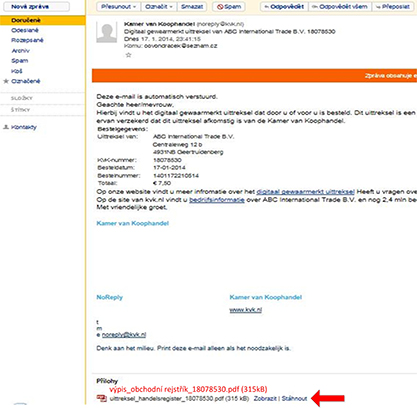Open the bedrijfsinformatie link
The width and height of the screenshot is (417, 408).
click(217, 200)
